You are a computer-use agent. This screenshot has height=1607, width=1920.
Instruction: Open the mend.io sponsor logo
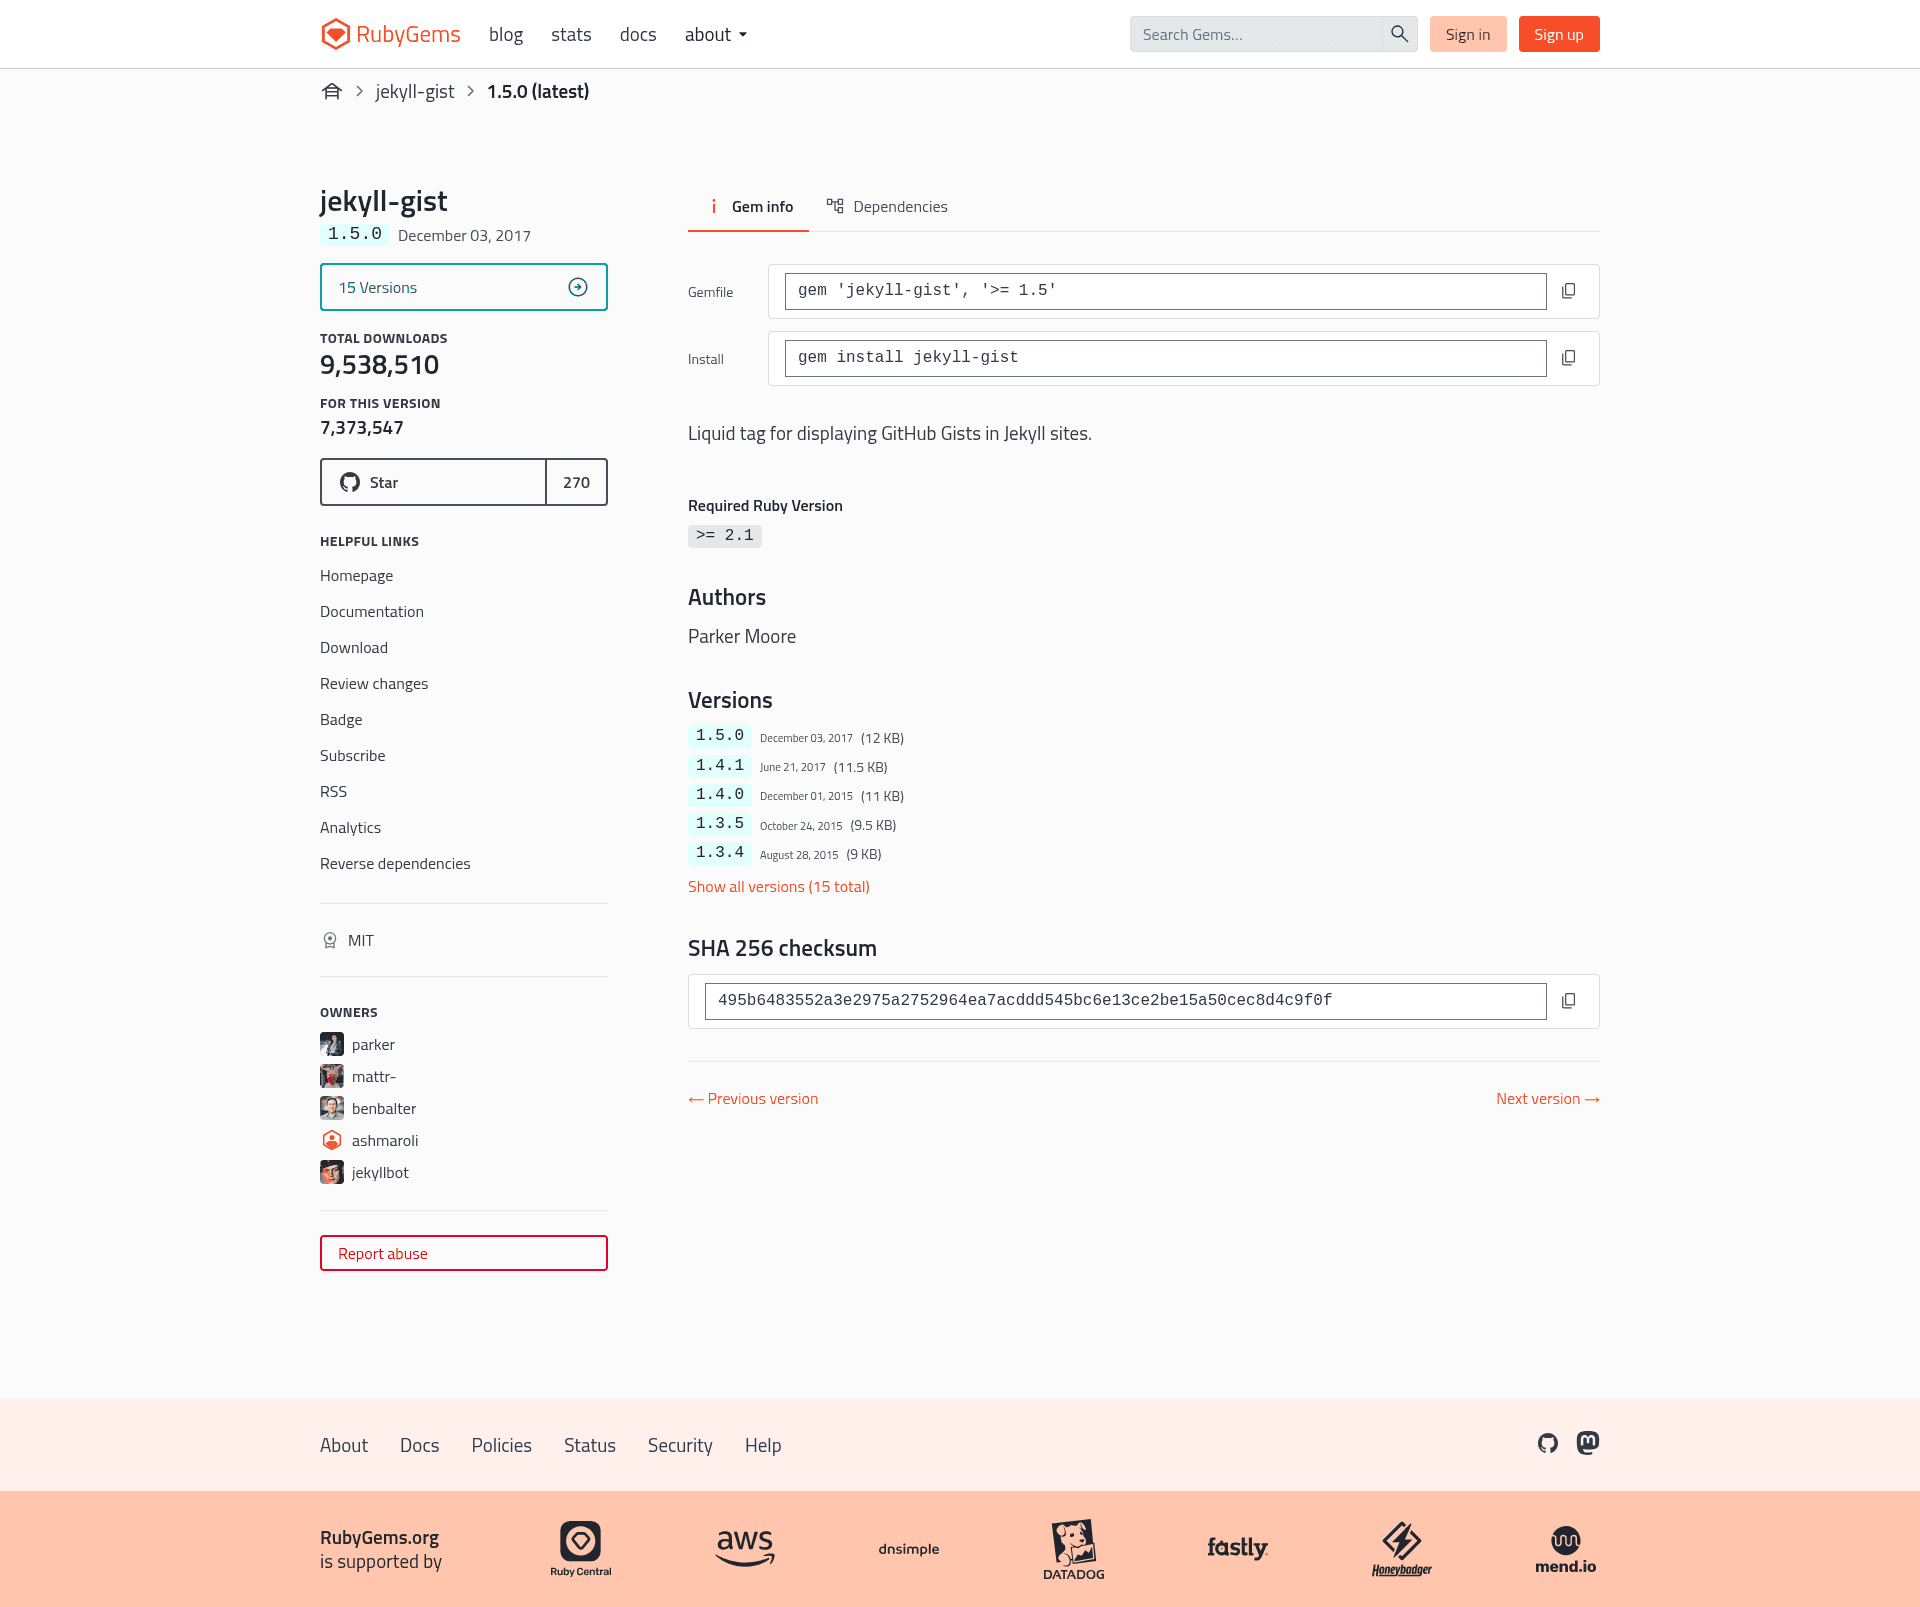pos(1566,1550)
